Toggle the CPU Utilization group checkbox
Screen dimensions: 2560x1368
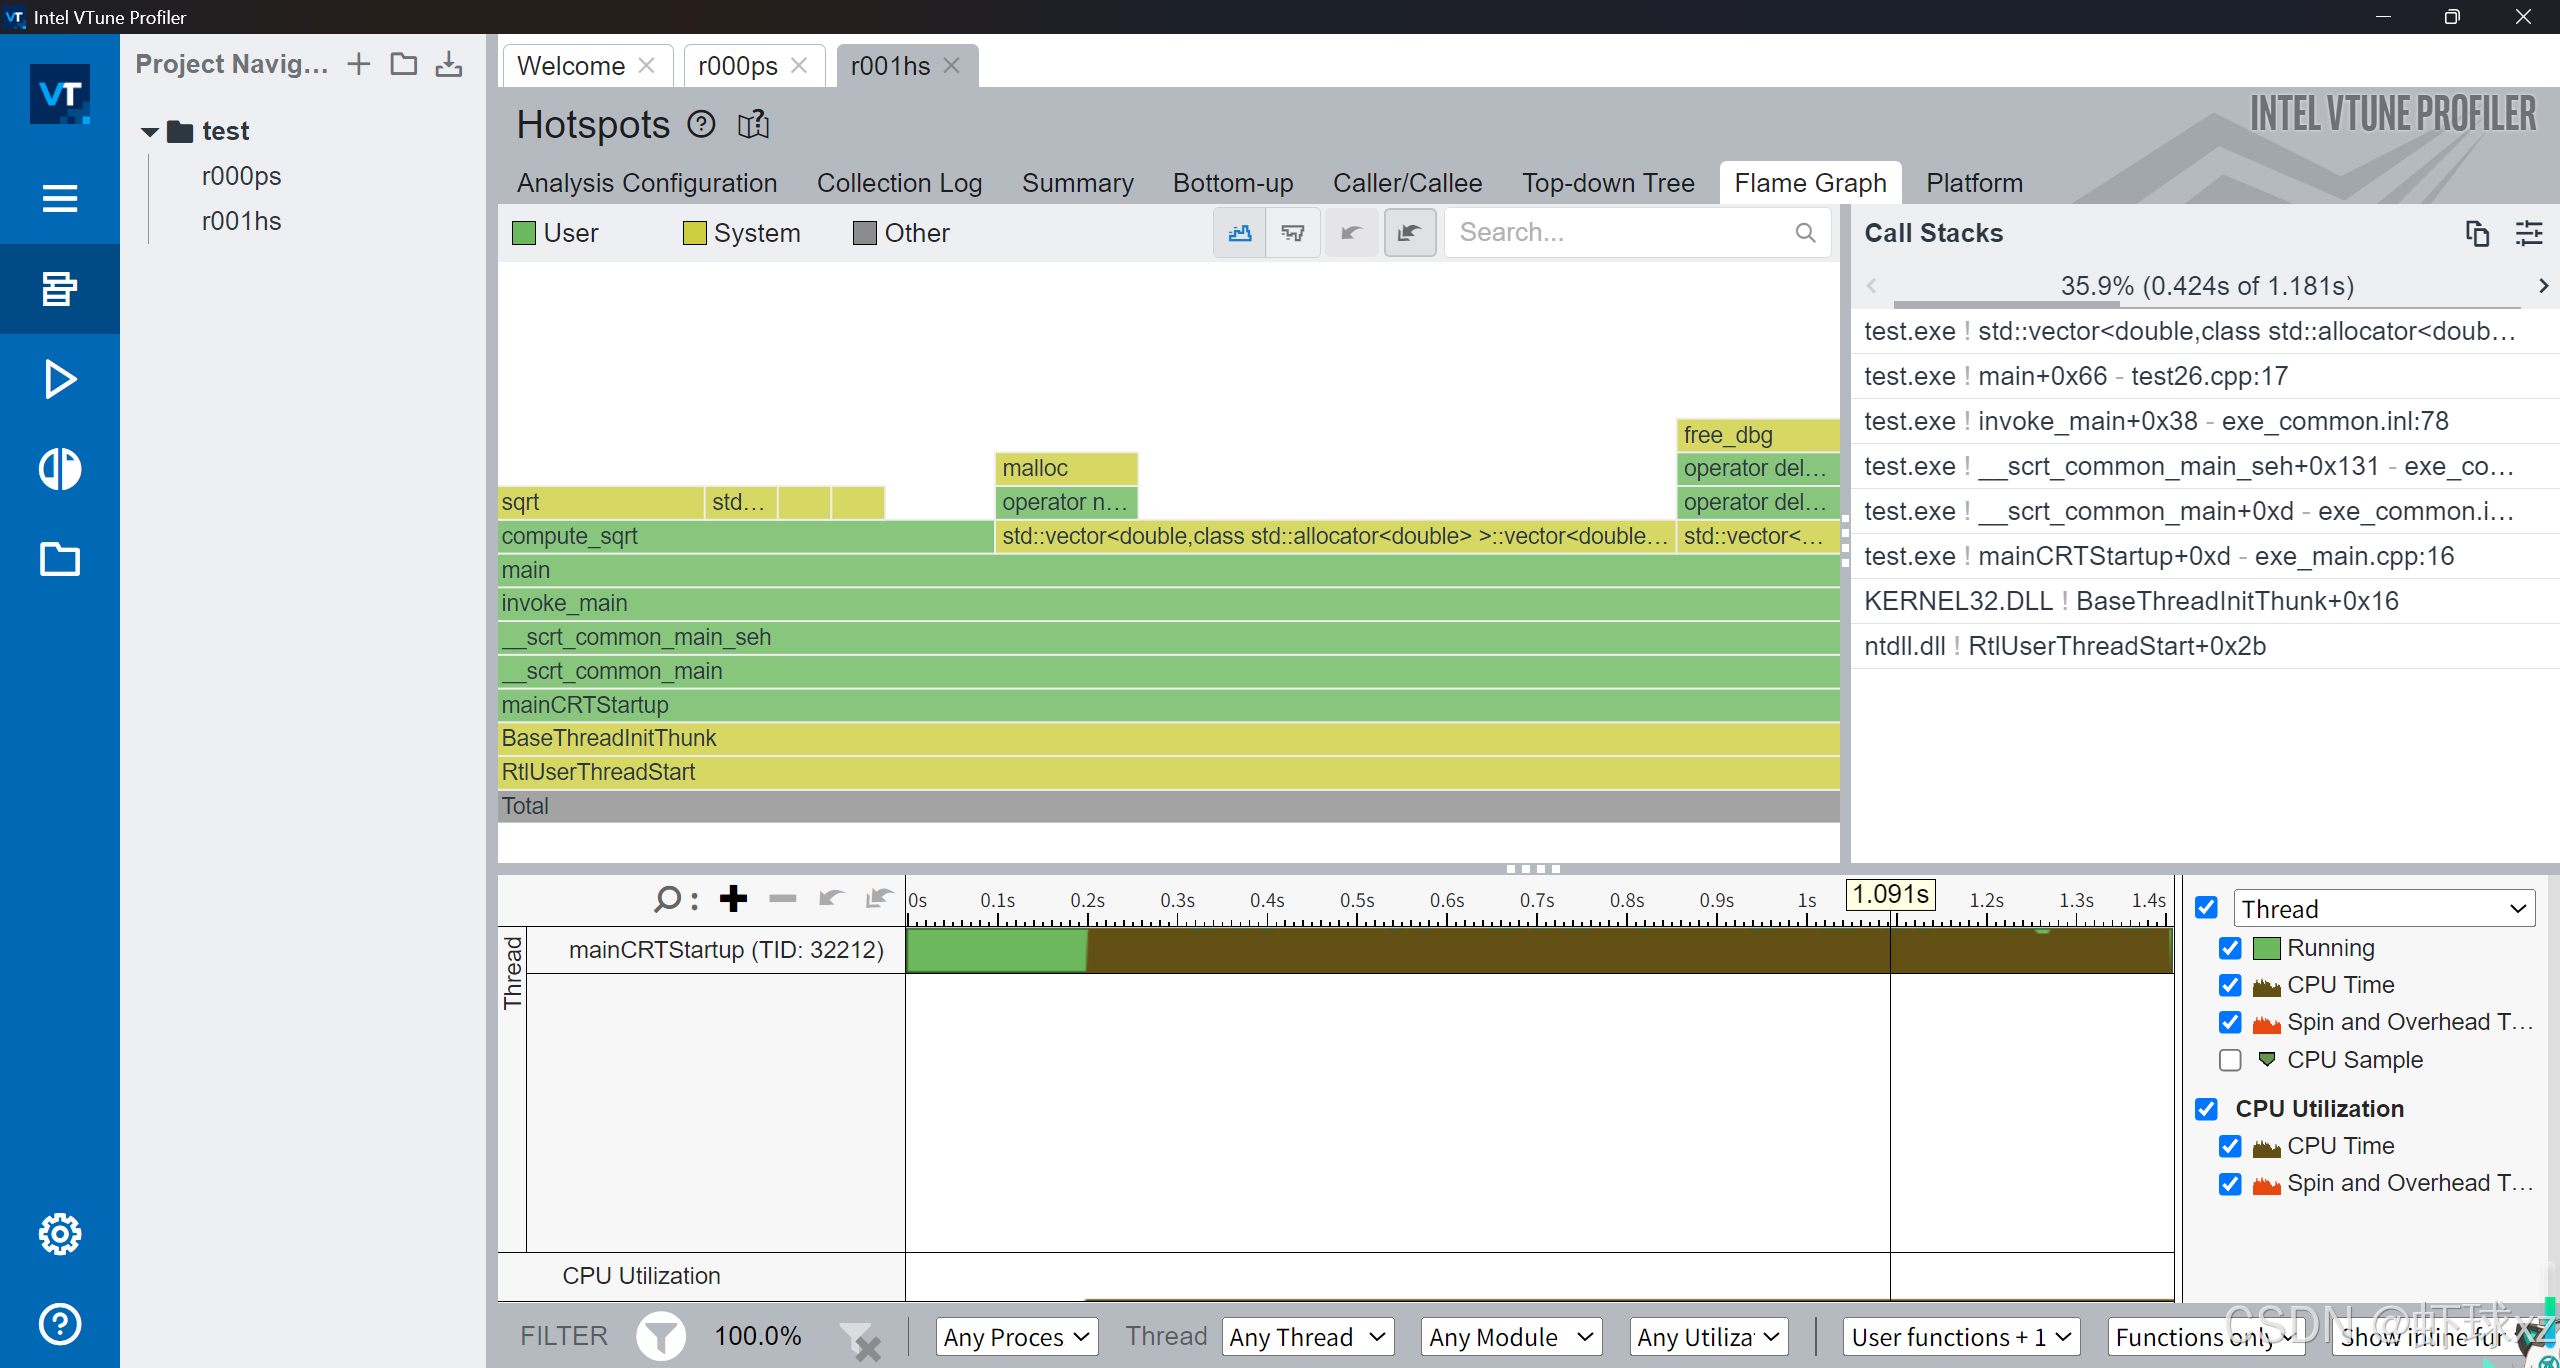pos(2206,1109)
